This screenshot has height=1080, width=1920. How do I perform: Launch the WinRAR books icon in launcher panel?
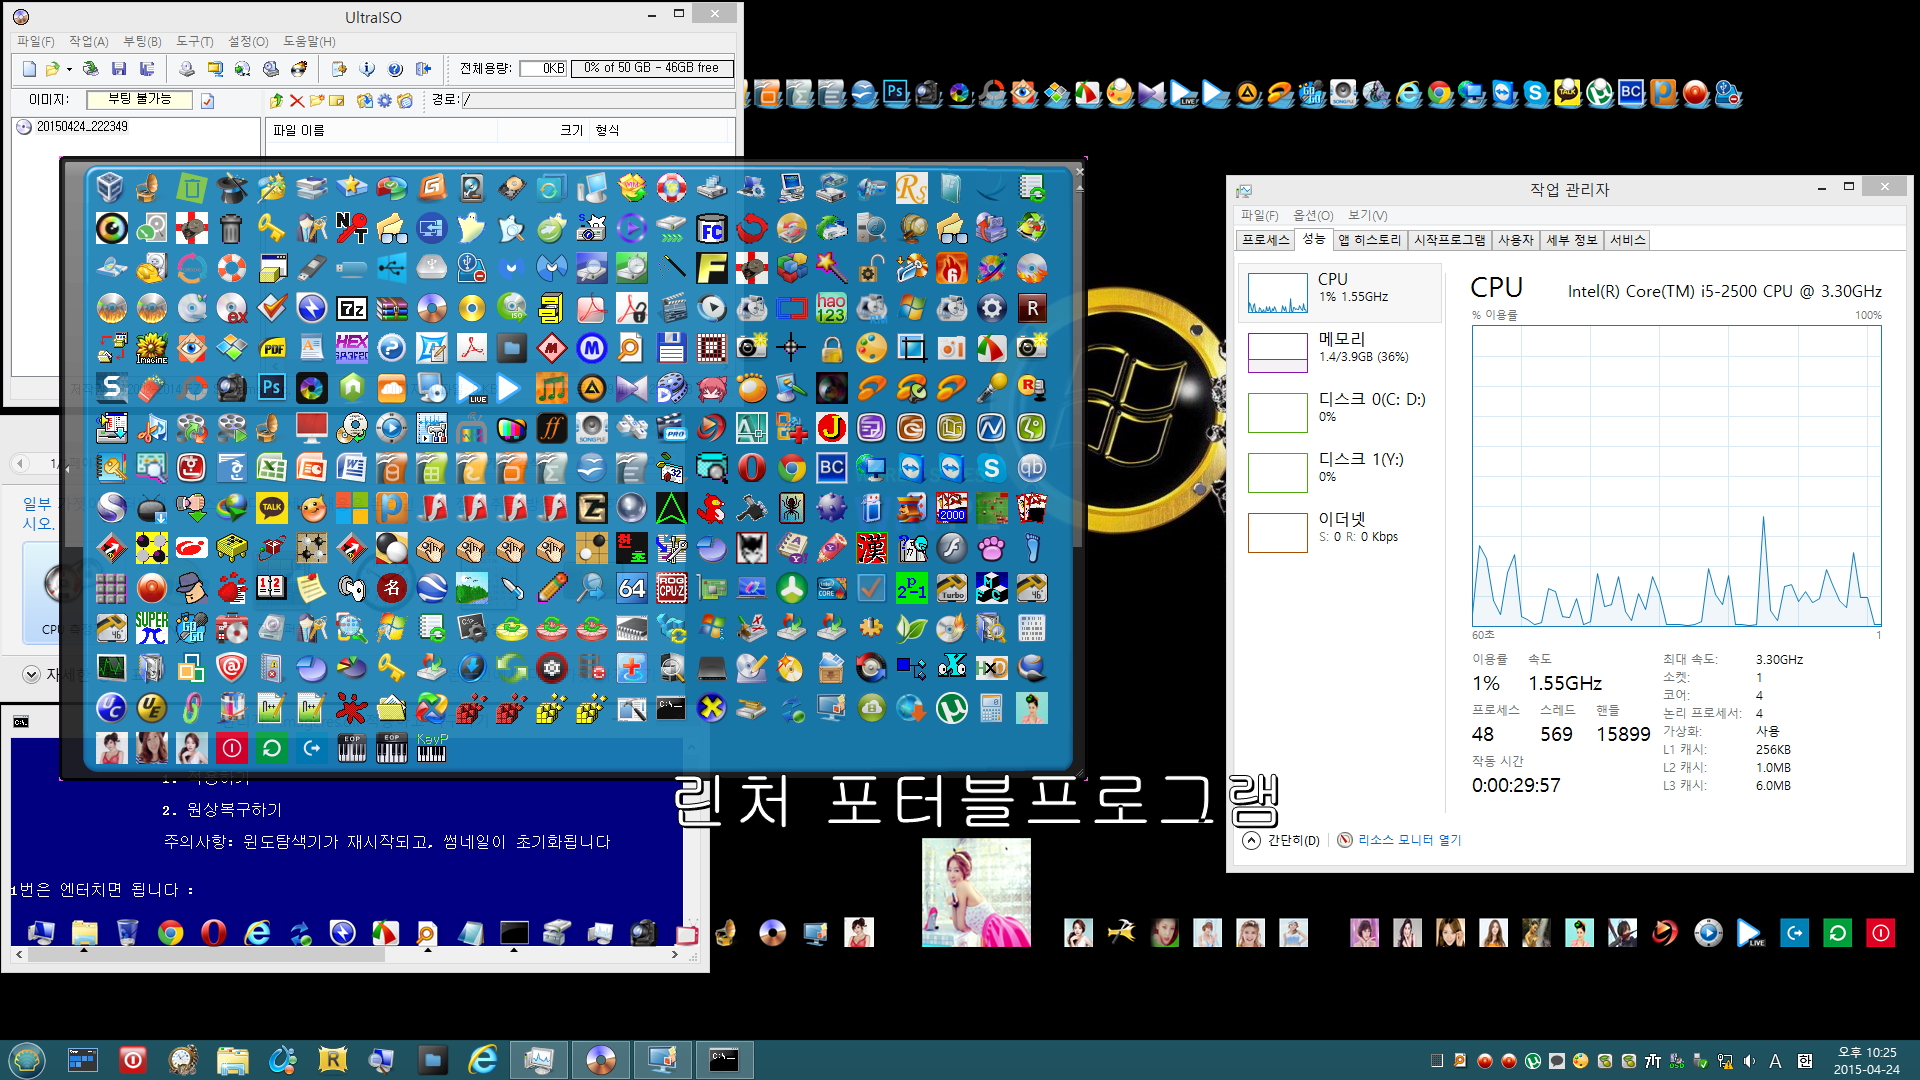pyautogui.click(x=391, y=308)
